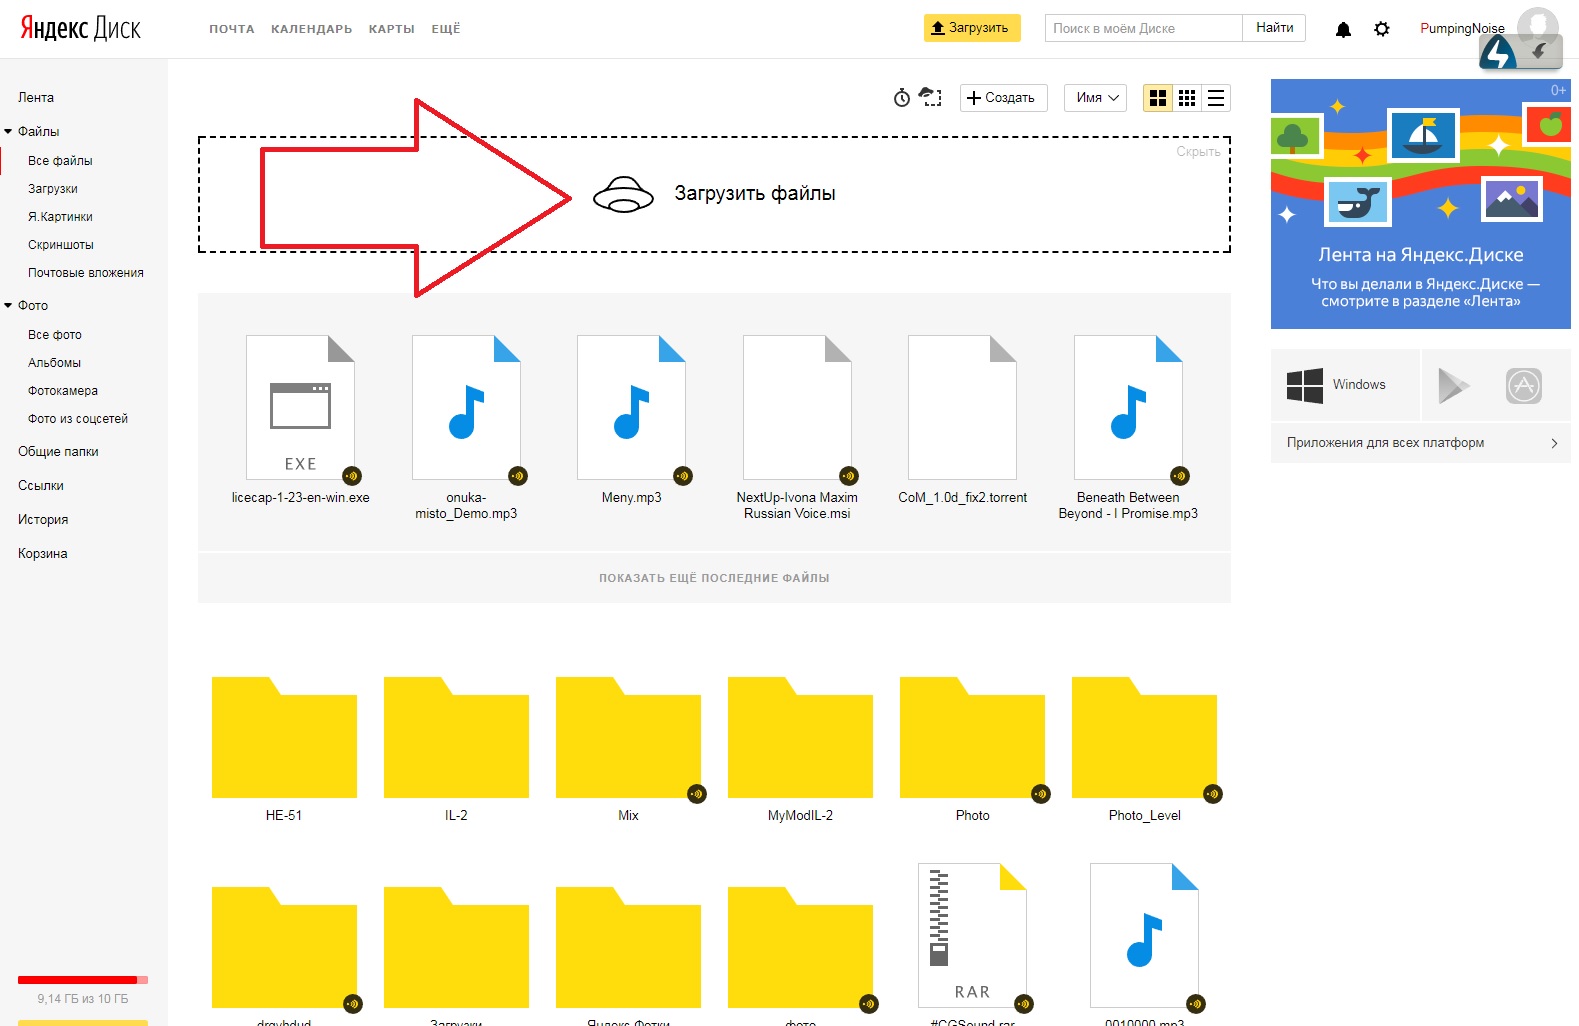Open the notifications bell
1579x1026 pixels.
tap(1343, 29)
